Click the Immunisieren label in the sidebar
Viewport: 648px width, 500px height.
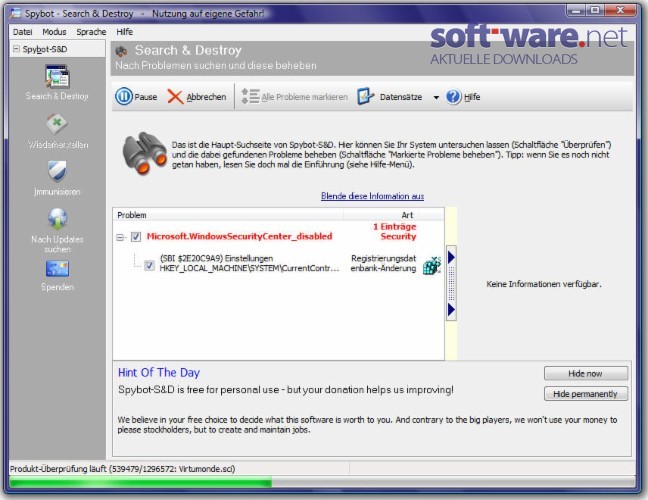pos(57,192)
